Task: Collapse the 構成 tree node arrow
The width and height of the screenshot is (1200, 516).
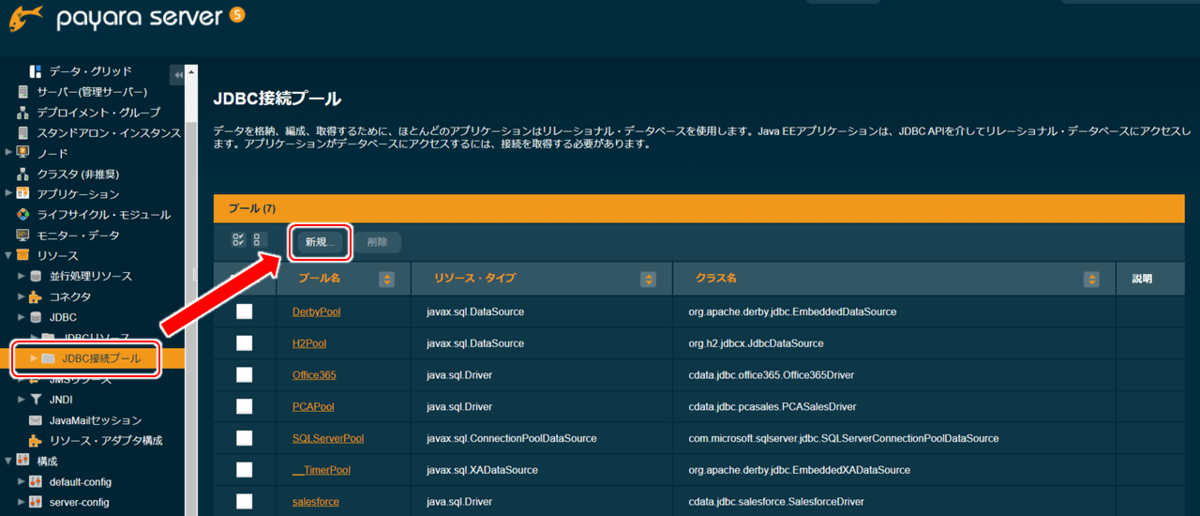Action: (x=9, y=461)
